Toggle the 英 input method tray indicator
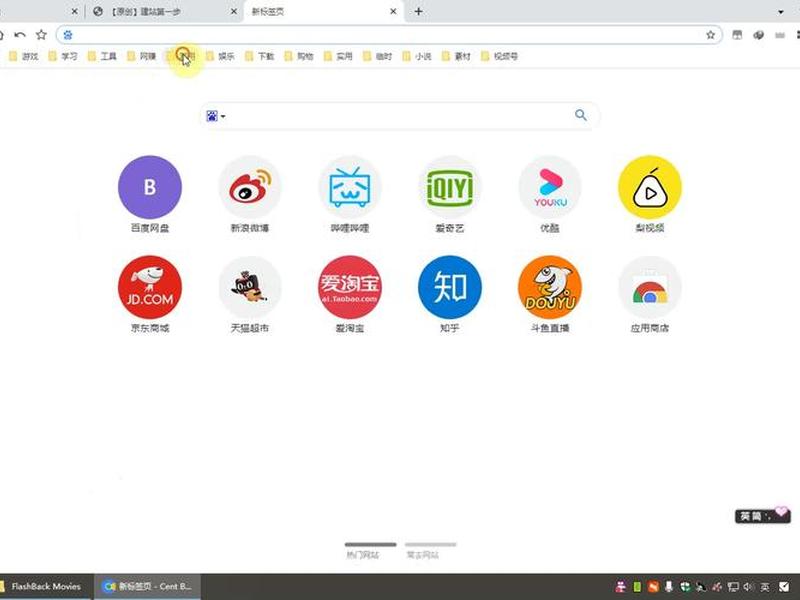800x600 pixels. [x=765, y=587]
